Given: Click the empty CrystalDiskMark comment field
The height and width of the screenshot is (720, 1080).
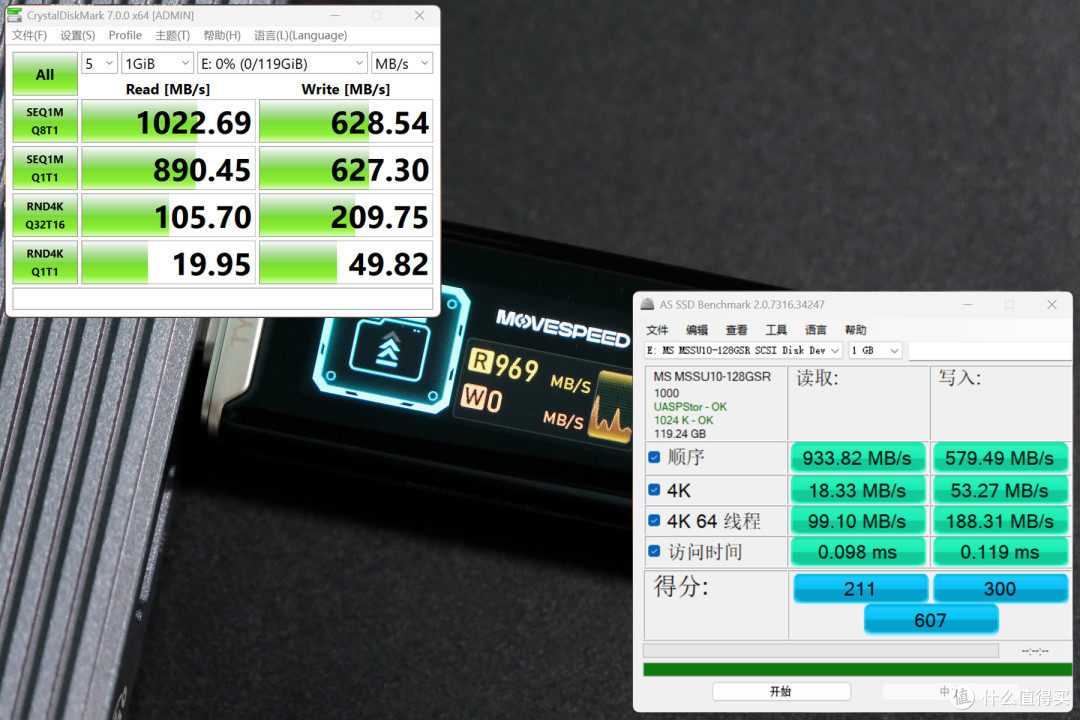Looking at the screenshot, I should tap(222, 299).
